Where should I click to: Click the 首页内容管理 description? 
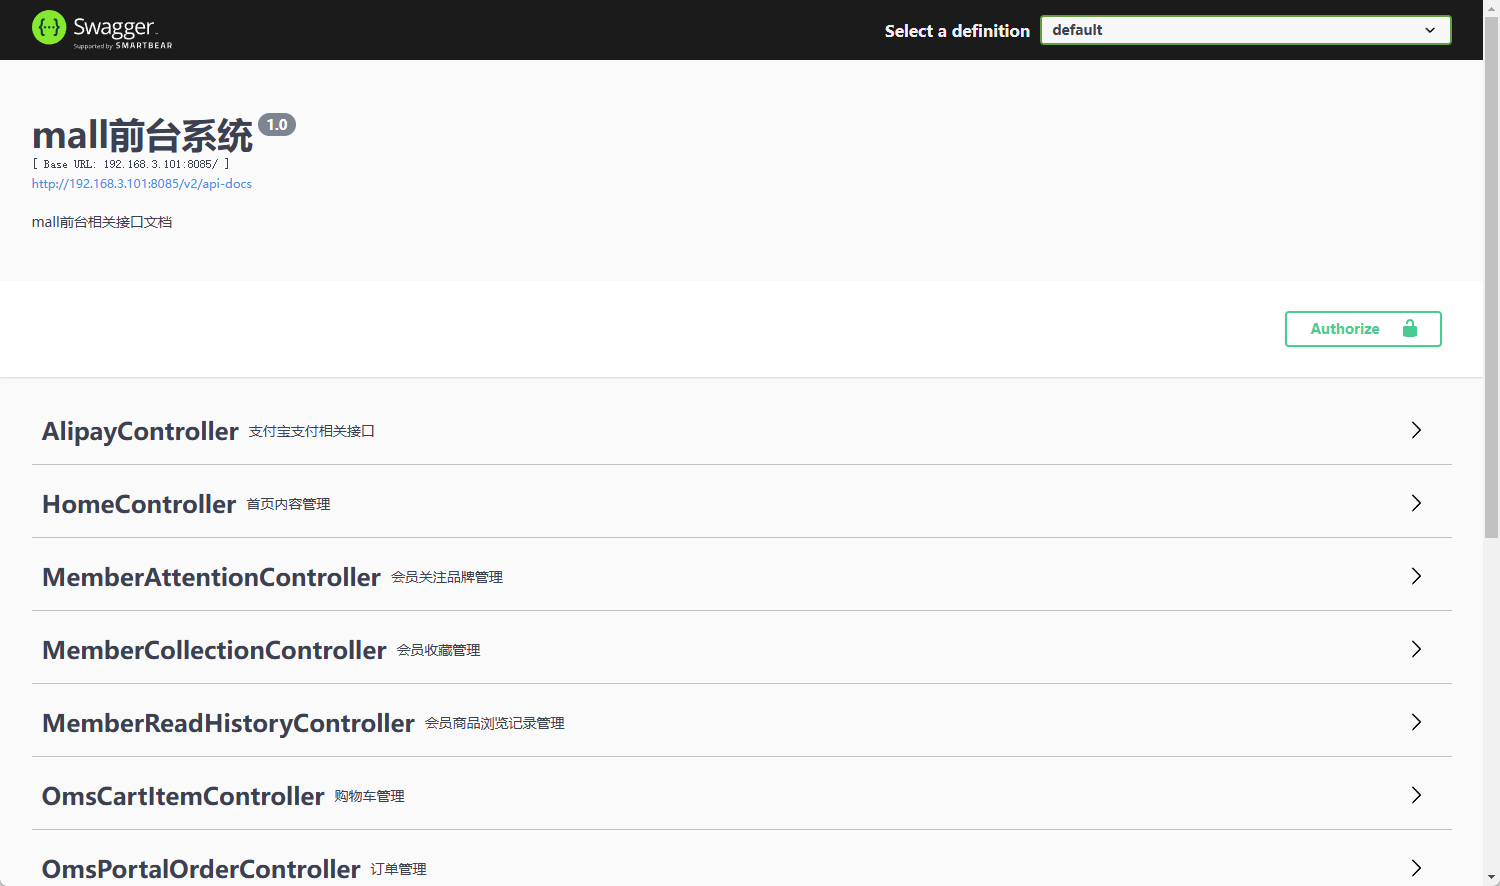point(289,504)
